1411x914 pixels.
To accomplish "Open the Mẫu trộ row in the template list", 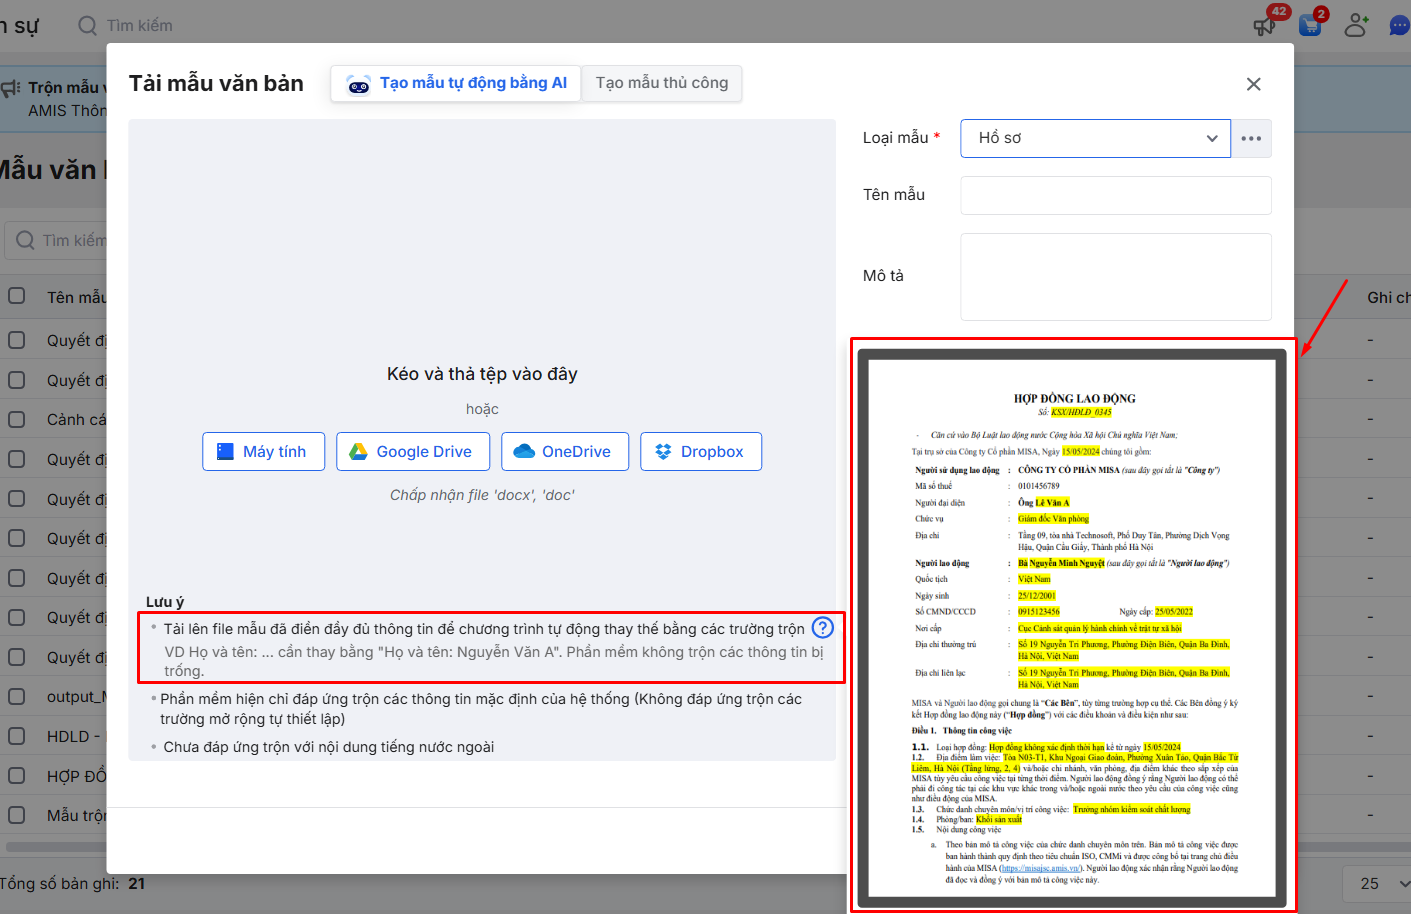I will coord(77,816).
